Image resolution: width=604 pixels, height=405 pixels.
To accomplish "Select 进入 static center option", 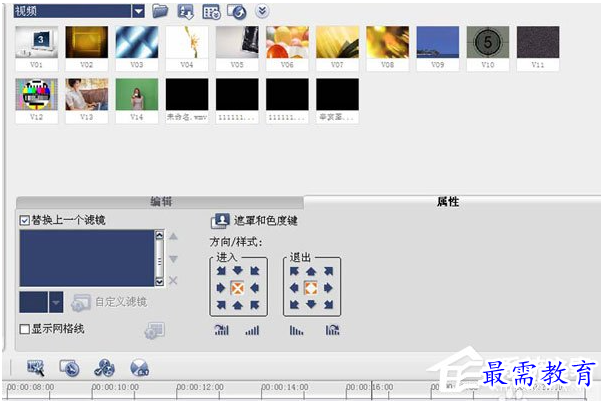I will (x=237, y=288).
